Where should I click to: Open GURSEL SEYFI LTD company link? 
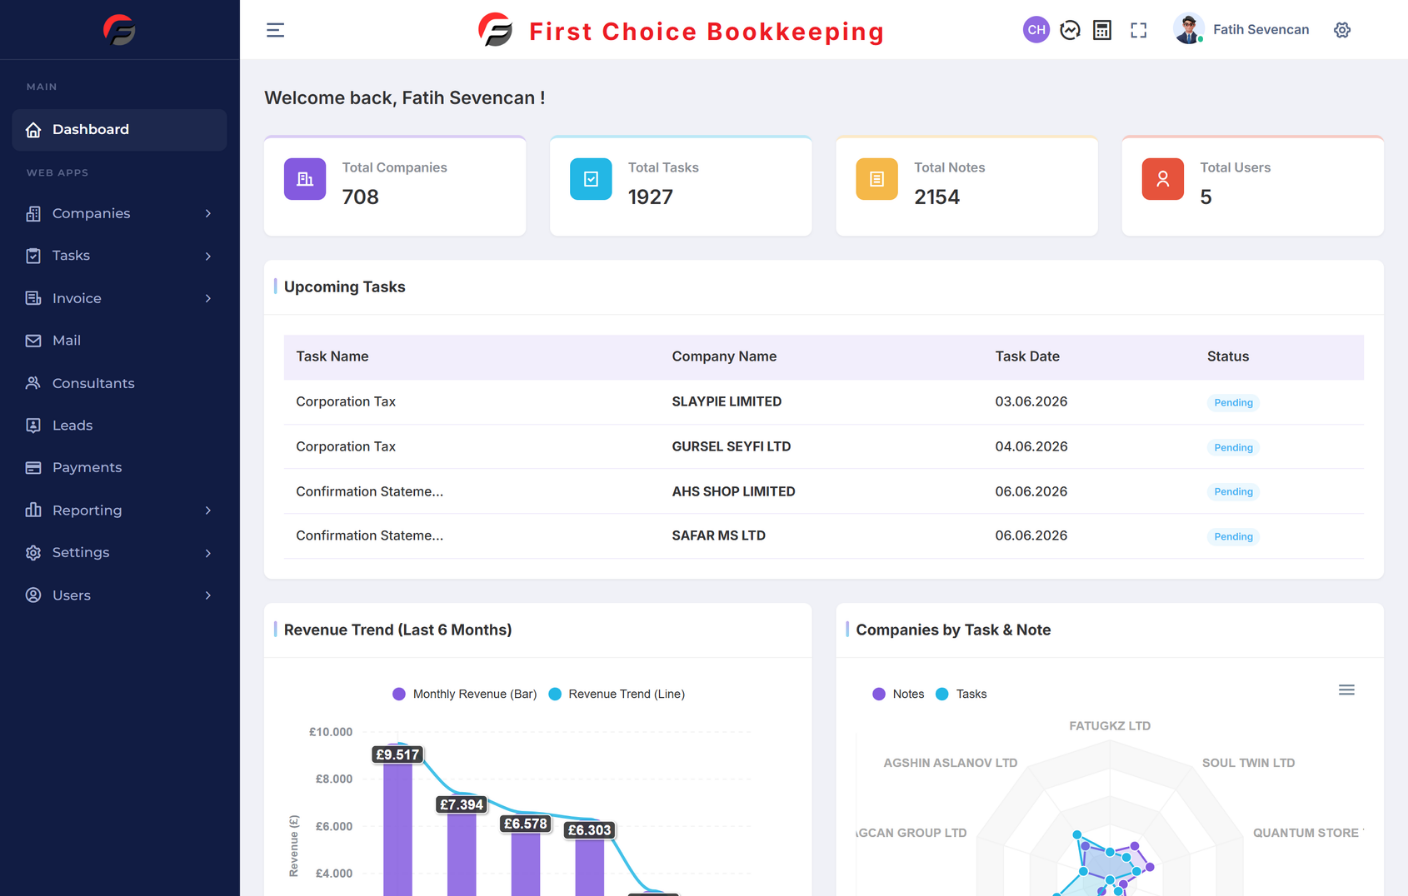(x=731, y=446)
